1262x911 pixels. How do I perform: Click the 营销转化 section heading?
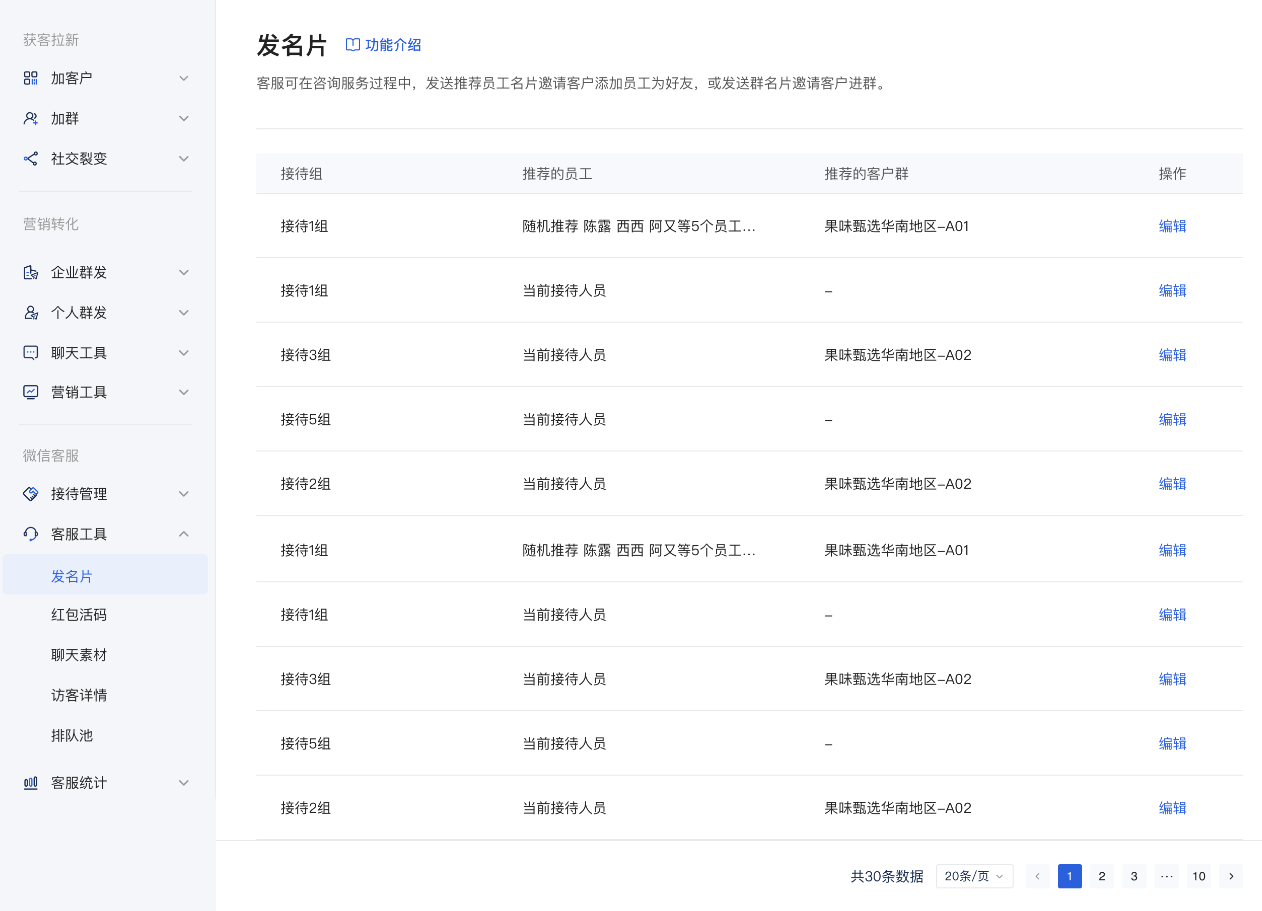(51, 223)
